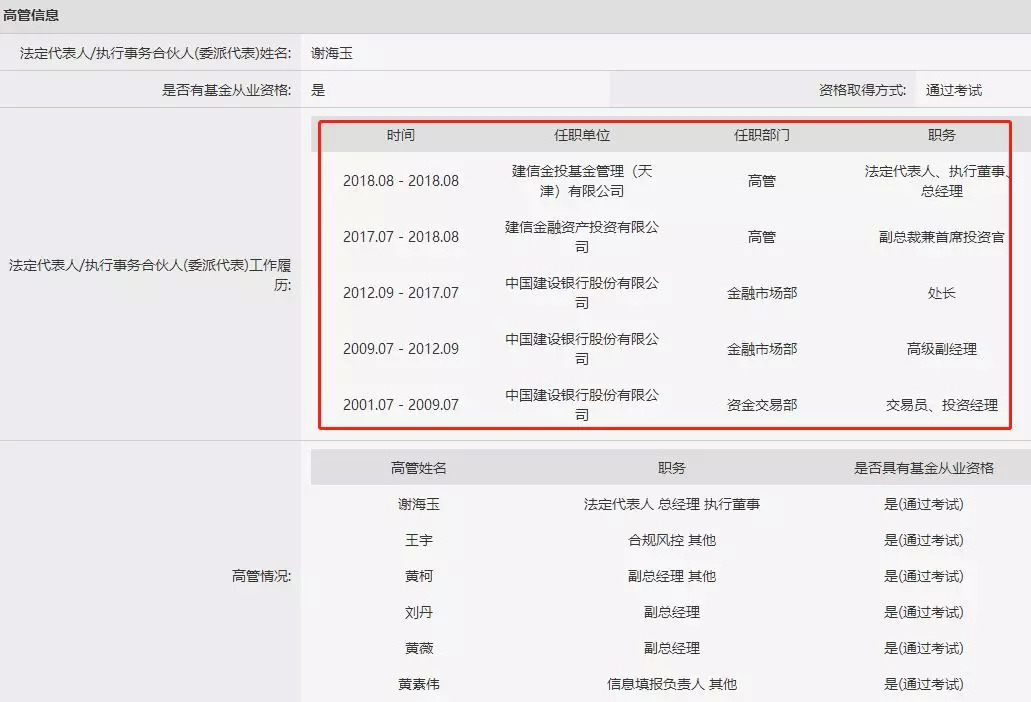Click the 高管姓名 column header
The width and height of the screenshot is (1031, 702).
coord(418,467)
